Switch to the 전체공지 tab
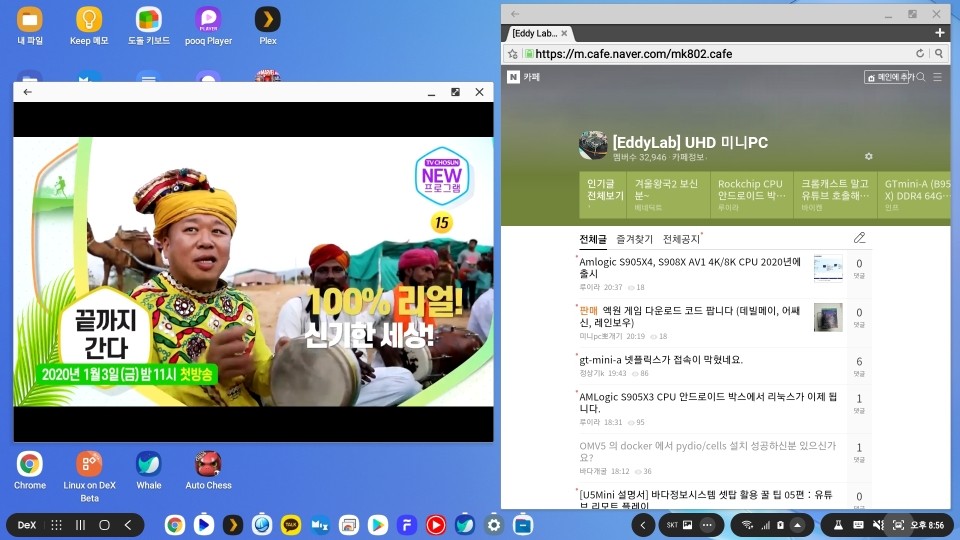This screenshot has width=960, height=540. pos(681,239)
